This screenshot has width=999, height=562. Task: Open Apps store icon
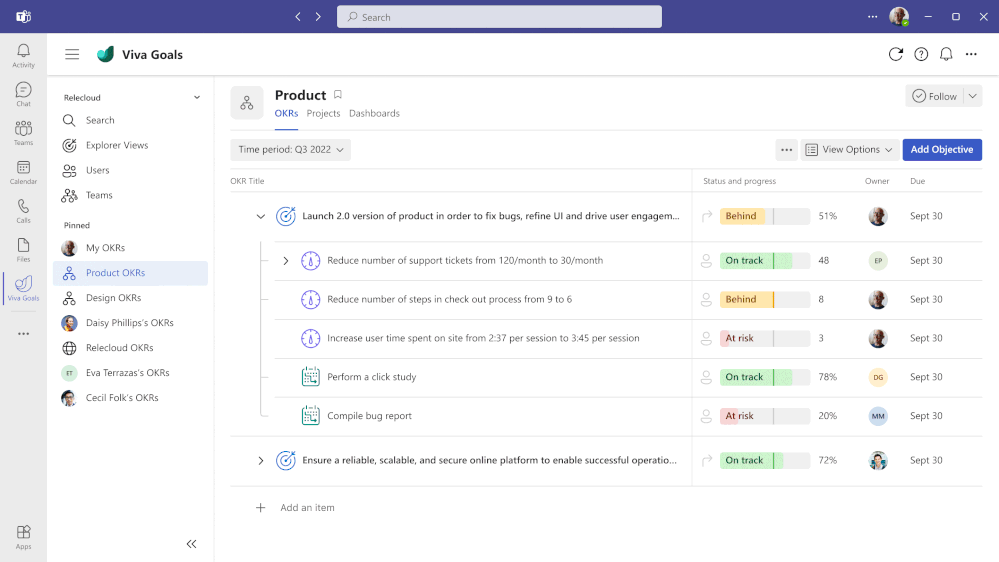click(23, 537)
